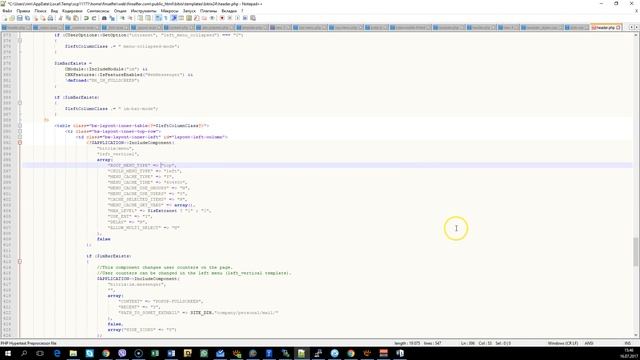This screenshot has width=640, height=360.
Task: Play back recorded macro icon
Action: [238, 18]
